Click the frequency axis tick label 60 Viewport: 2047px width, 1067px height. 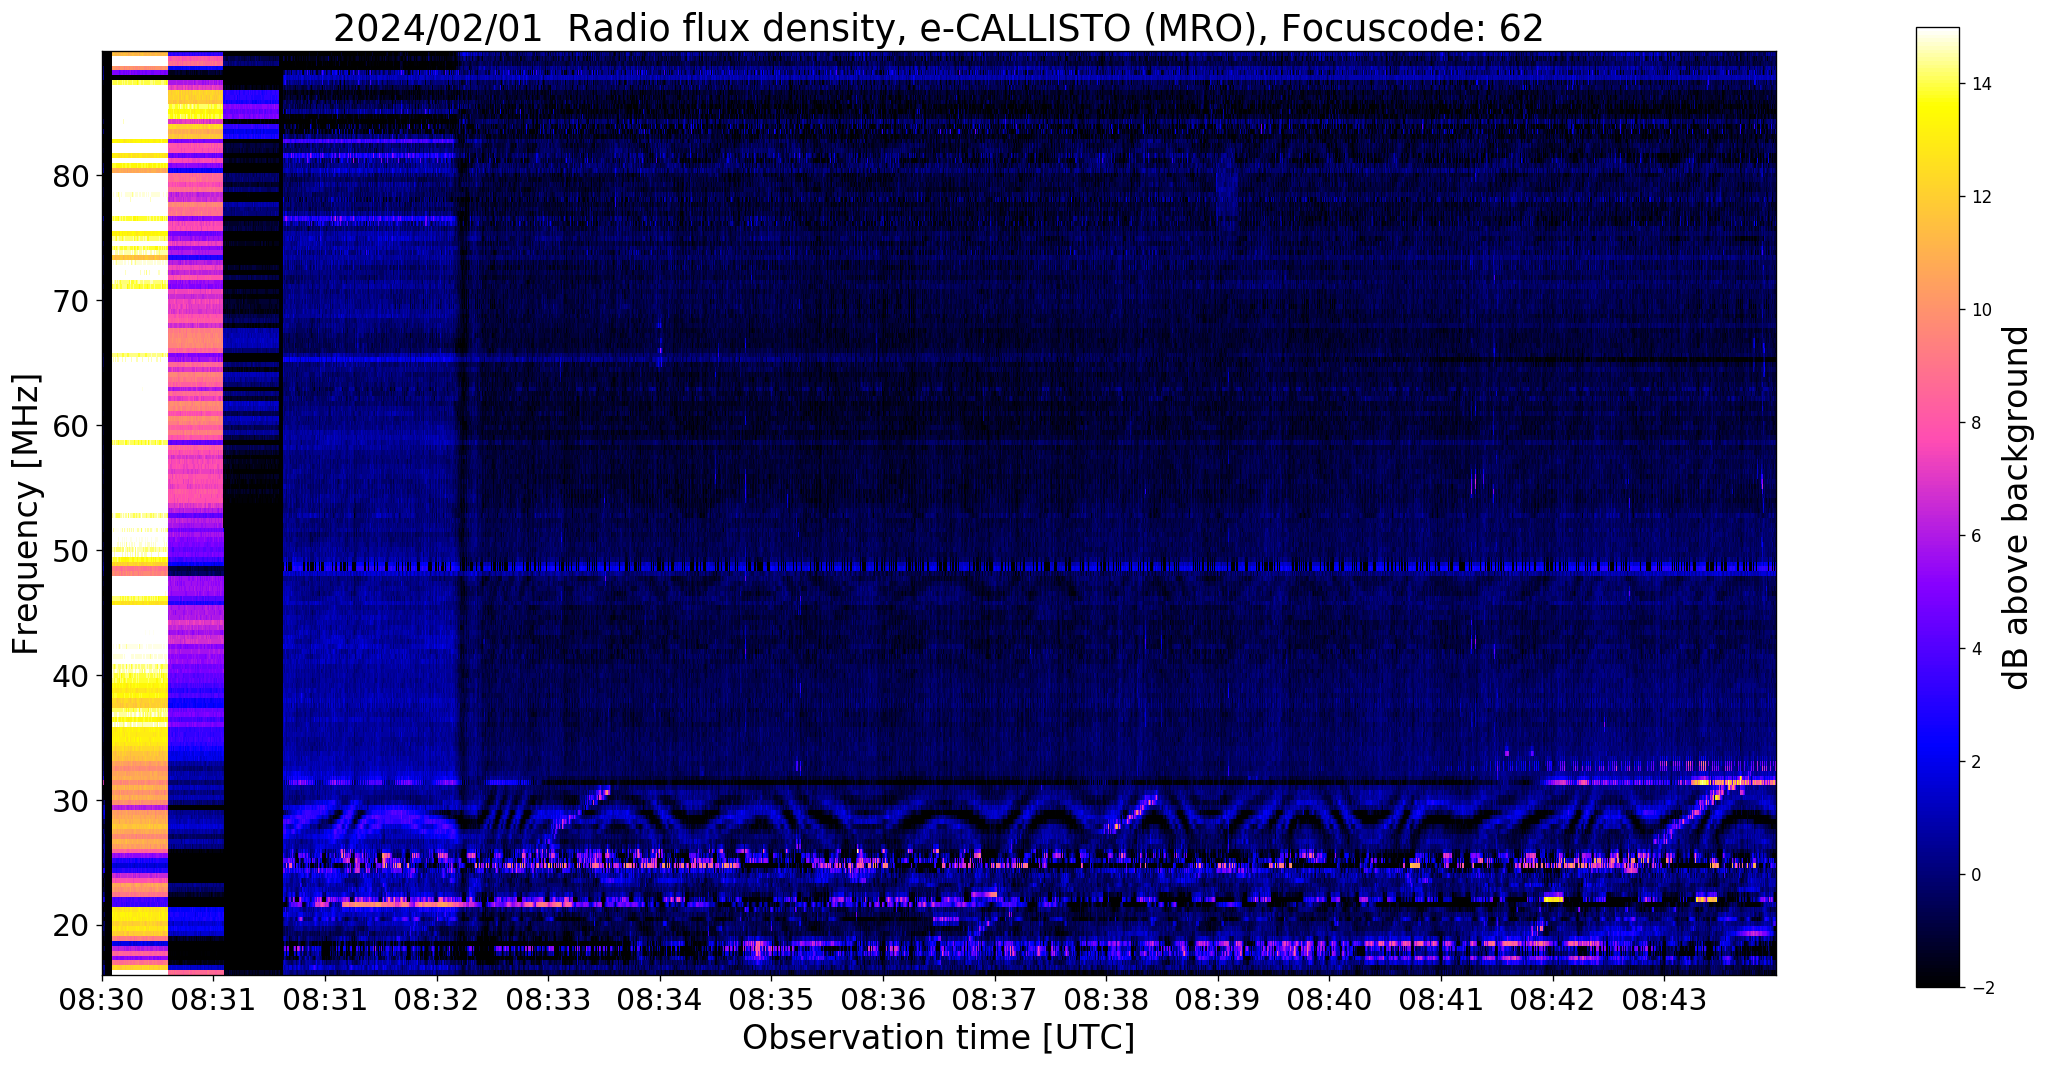(x=72, y=426)
